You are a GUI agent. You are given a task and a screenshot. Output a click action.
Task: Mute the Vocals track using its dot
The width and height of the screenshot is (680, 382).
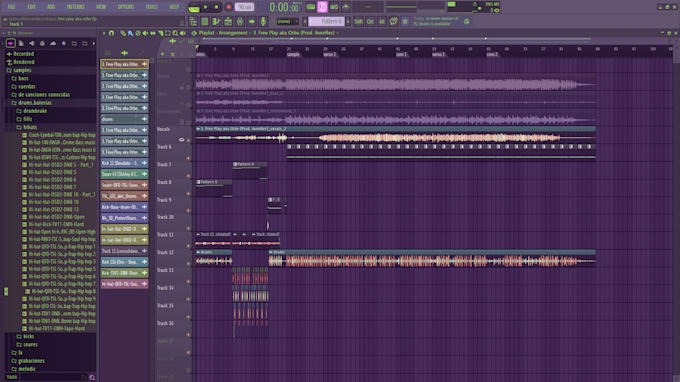[188, 140]
